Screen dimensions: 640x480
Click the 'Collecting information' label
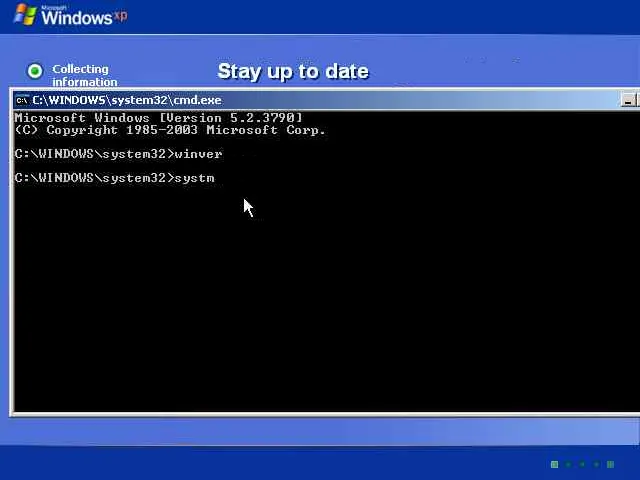click(x=84, y=75)
